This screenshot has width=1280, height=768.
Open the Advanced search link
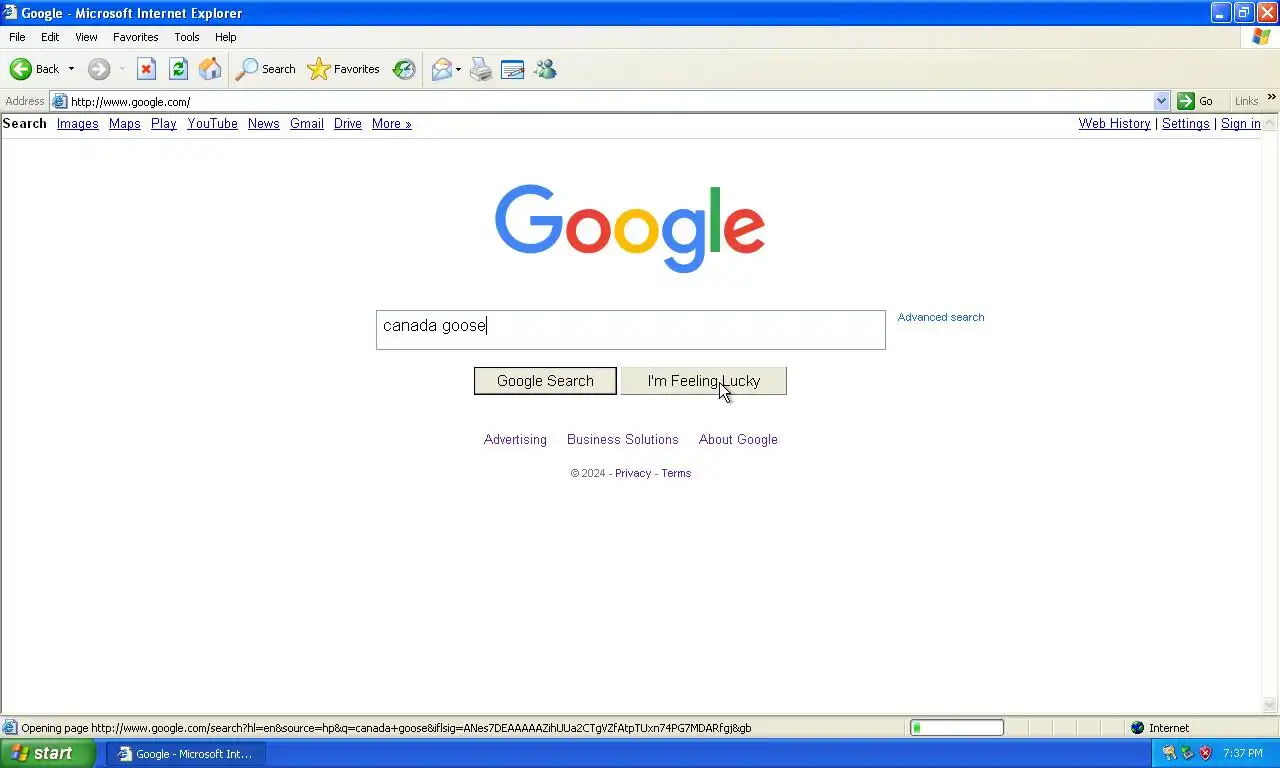940,317
